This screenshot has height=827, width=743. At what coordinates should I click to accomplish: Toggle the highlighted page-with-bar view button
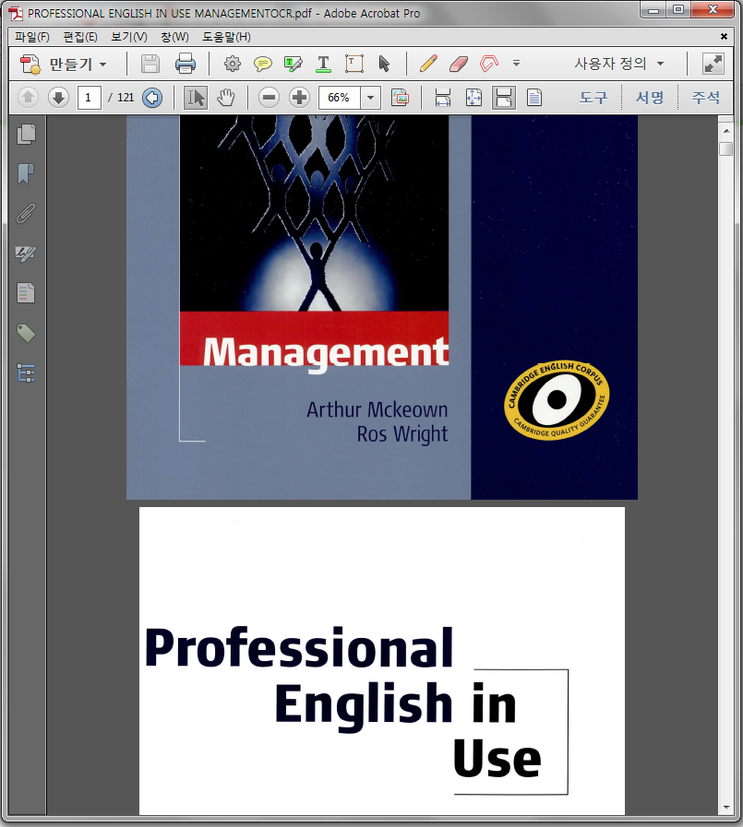pyautogui.click(x=504, y=98)
